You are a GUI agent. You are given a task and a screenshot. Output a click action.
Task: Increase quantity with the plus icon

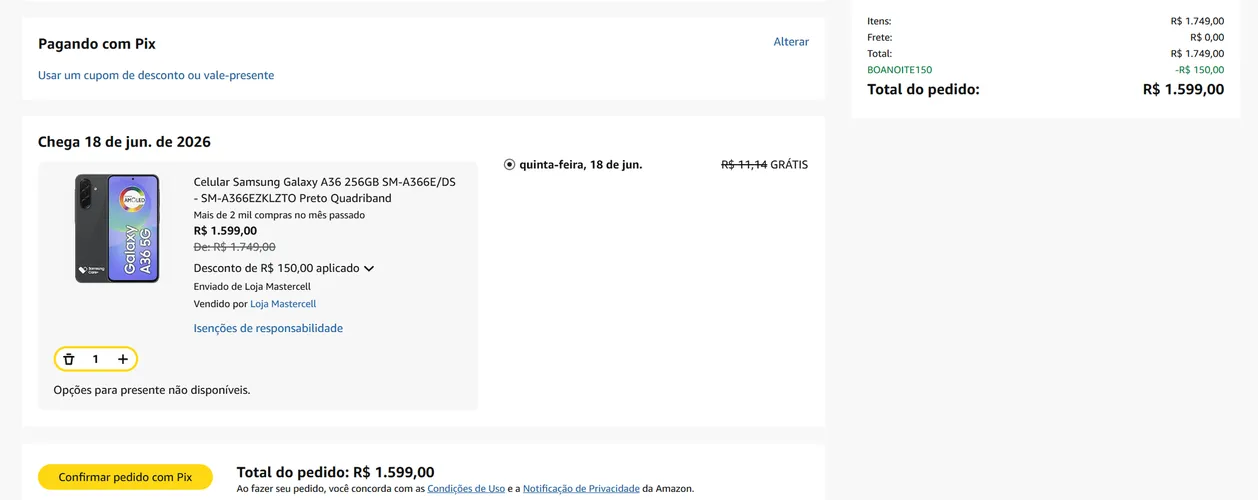123,359
